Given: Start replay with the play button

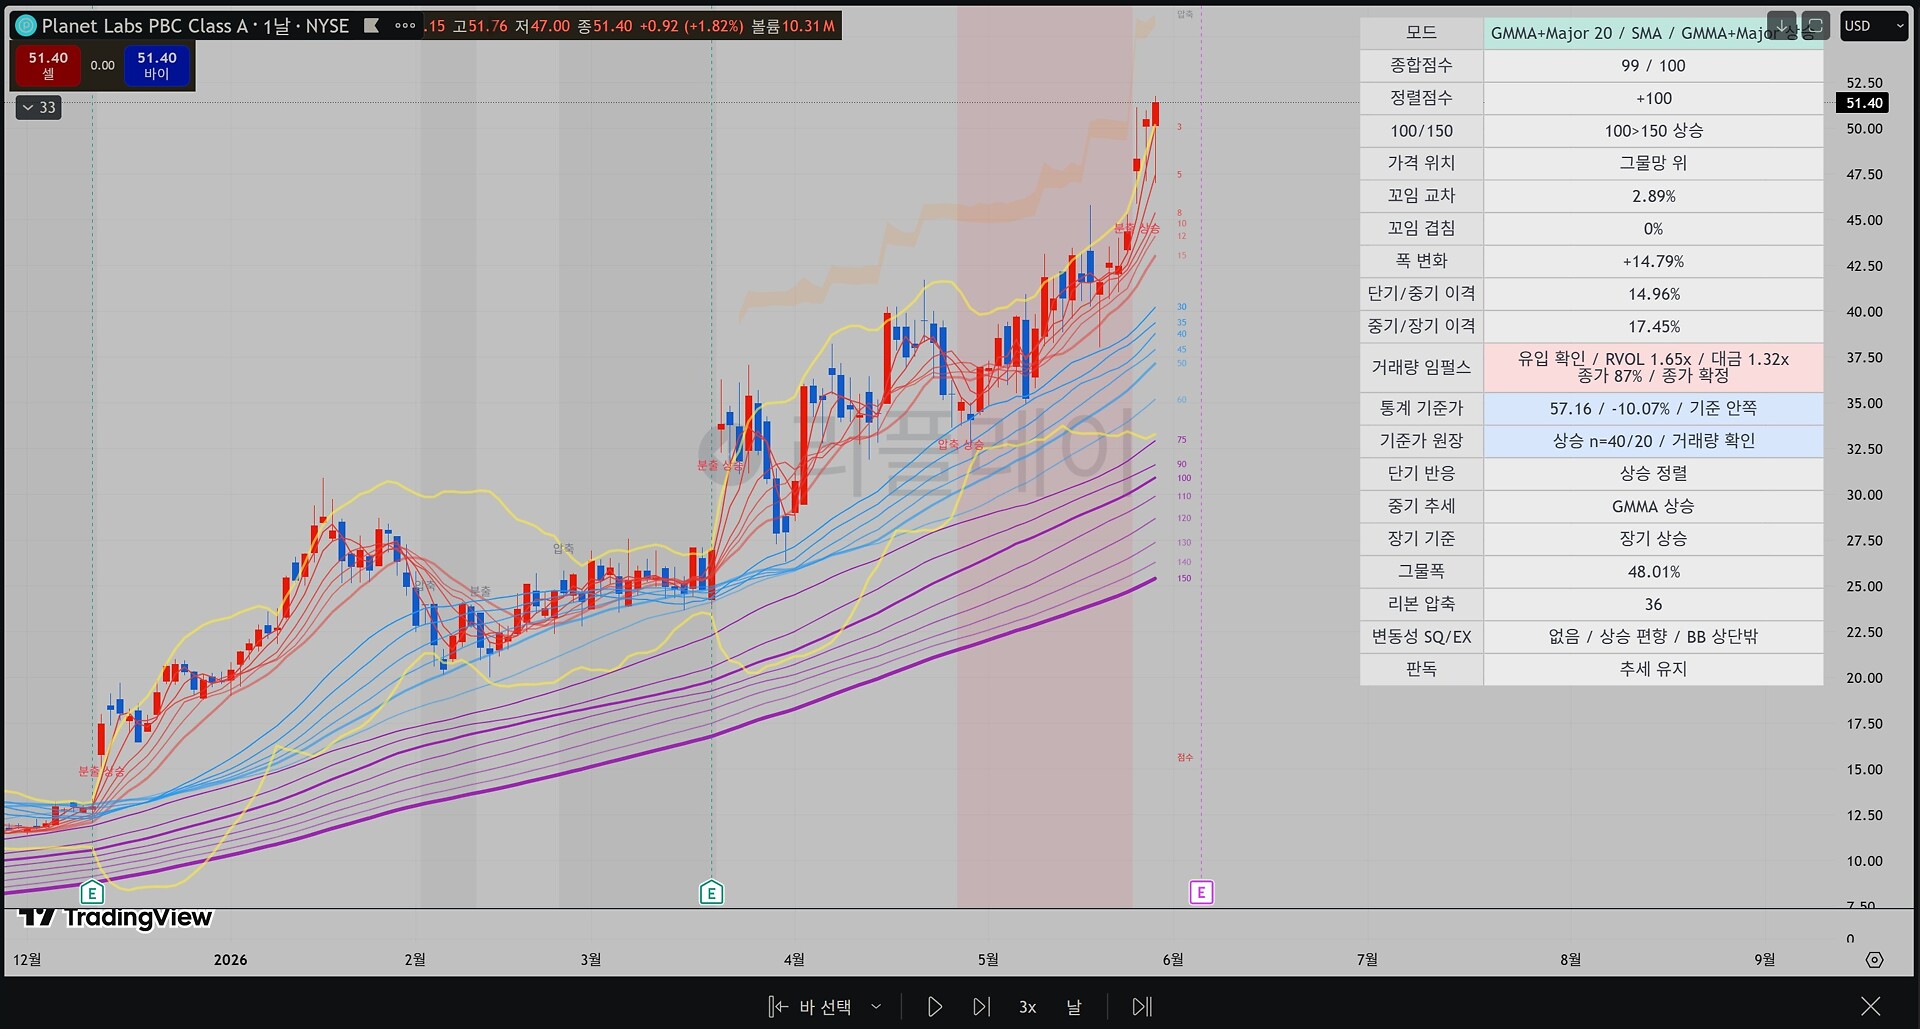Looking at the screenshot, I should coord(934,1007).
